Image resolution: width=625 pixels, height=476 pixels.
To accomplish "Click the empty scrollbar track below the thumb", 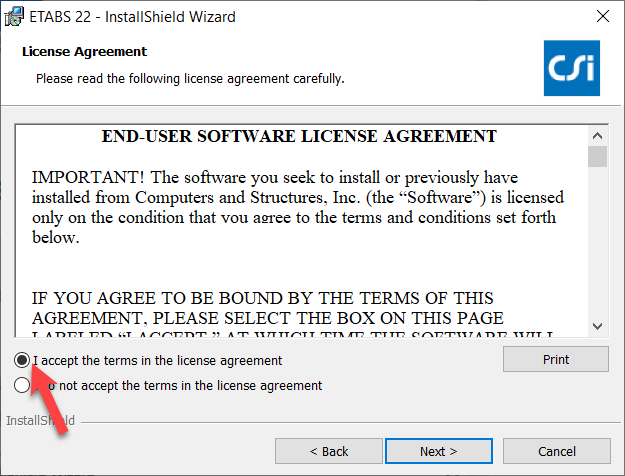I will pos(598,250).
